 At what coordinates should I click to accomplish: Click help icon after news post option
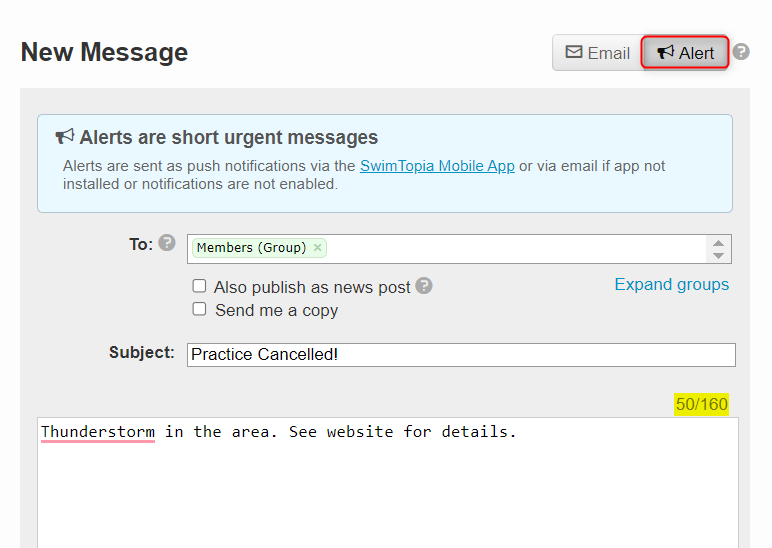click(x=423, y=286)
